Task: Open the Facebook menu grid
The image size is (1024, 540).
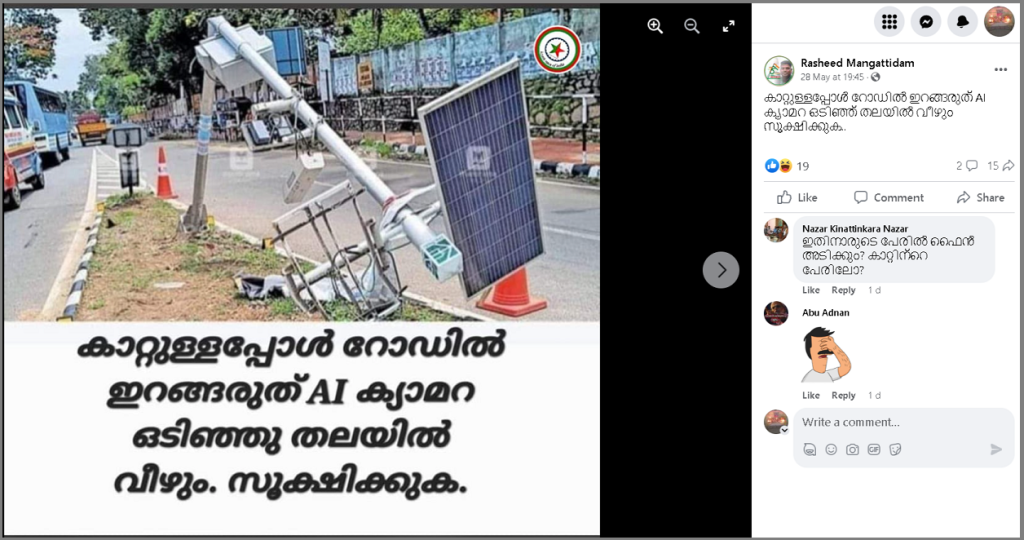Action: (889, 22)
